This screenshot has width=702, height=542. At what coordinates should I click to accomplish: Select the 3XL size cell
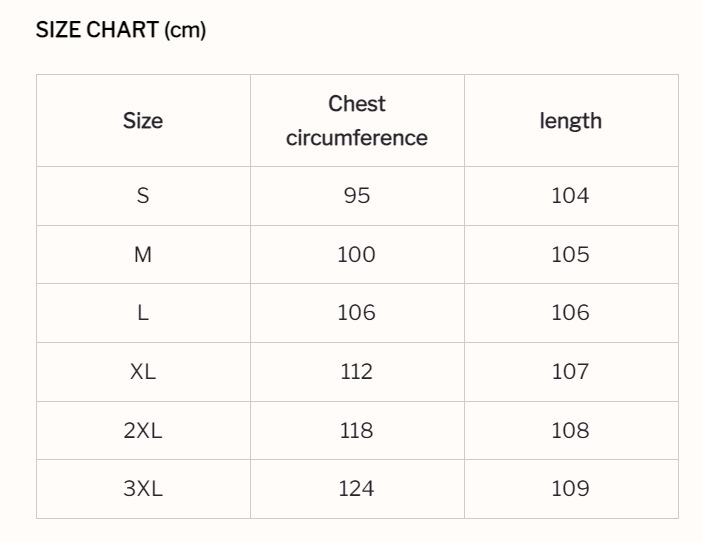click(143, 488)
